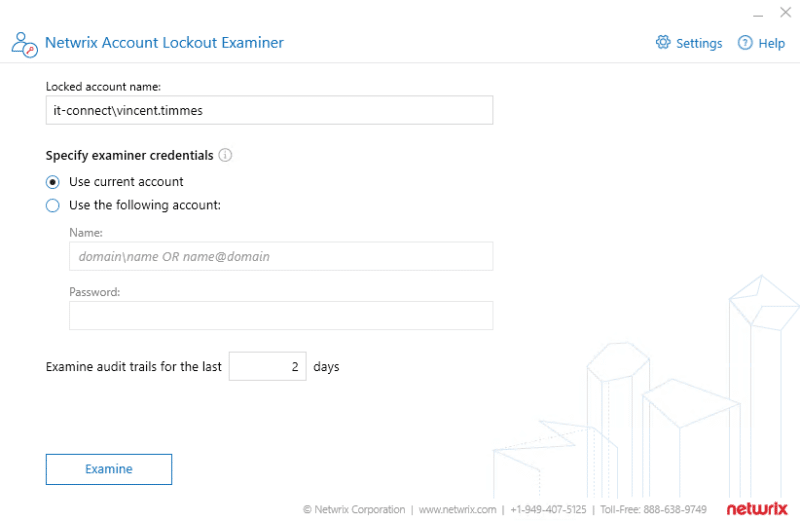Screen dimensions: 800x522
Task: Click the +1-949-407-5125 phone number
Action: coord(548,510)
